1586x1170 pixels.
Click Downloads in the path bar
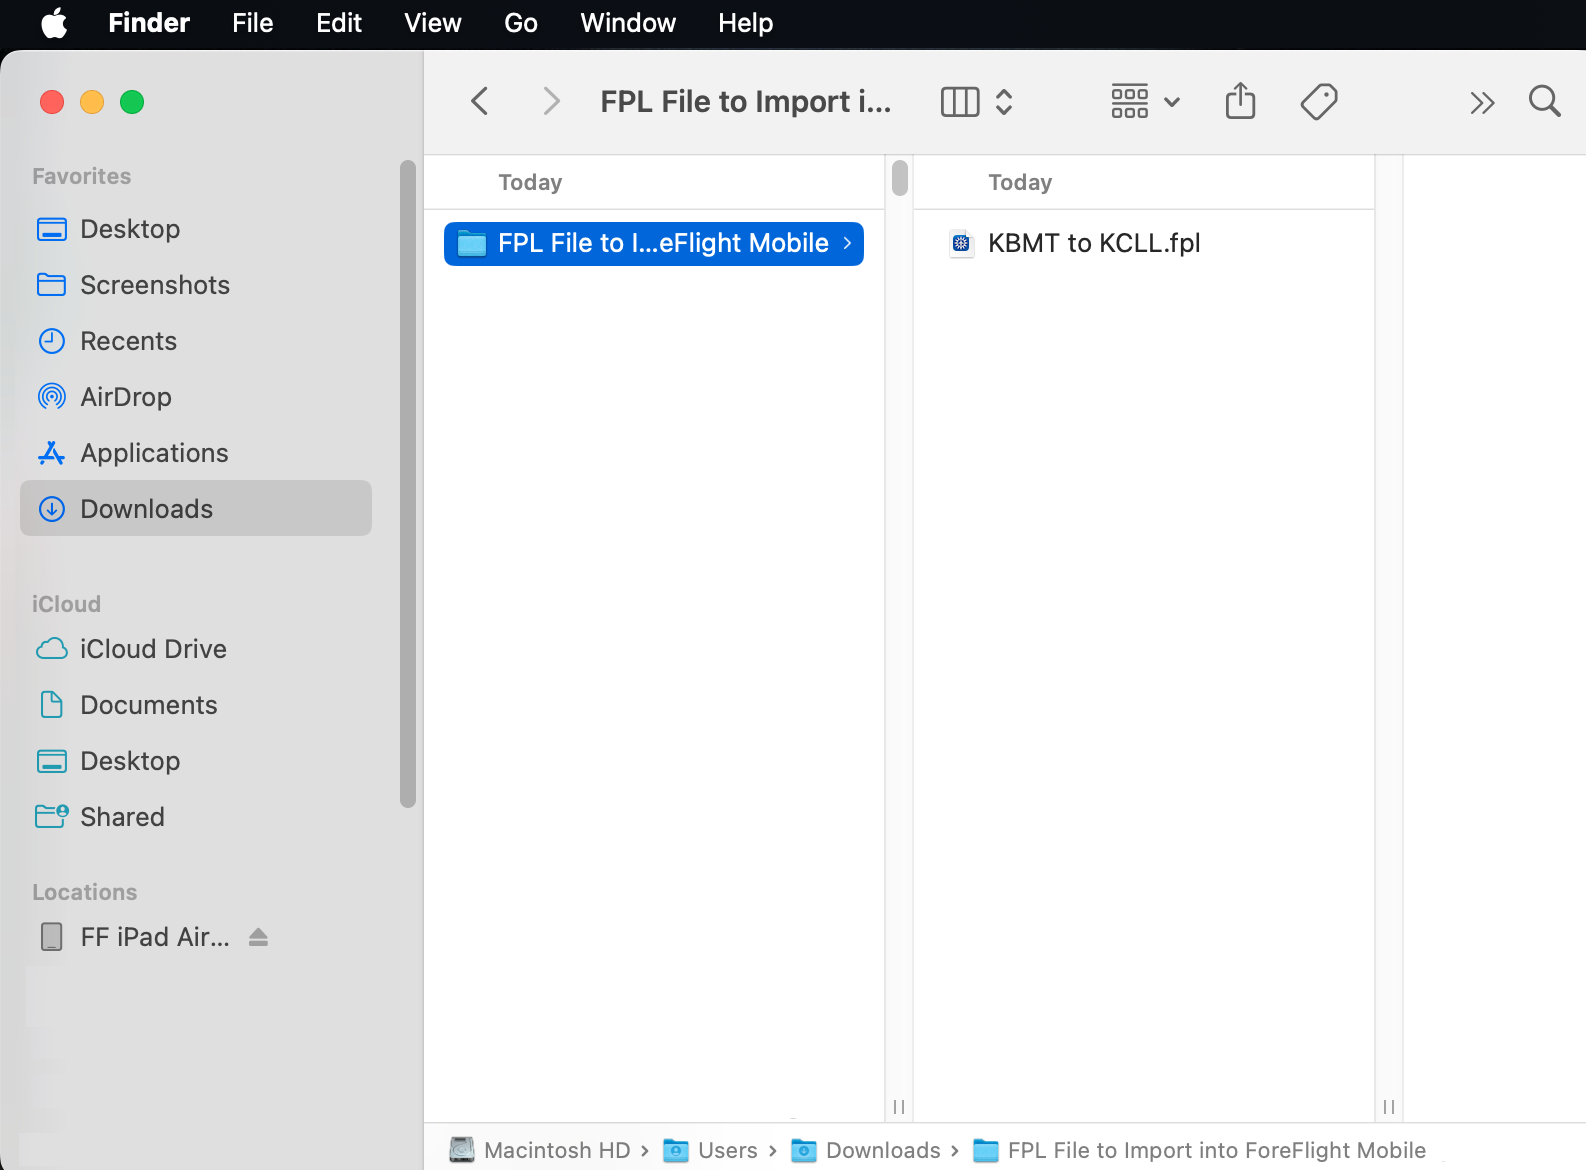866,1150
